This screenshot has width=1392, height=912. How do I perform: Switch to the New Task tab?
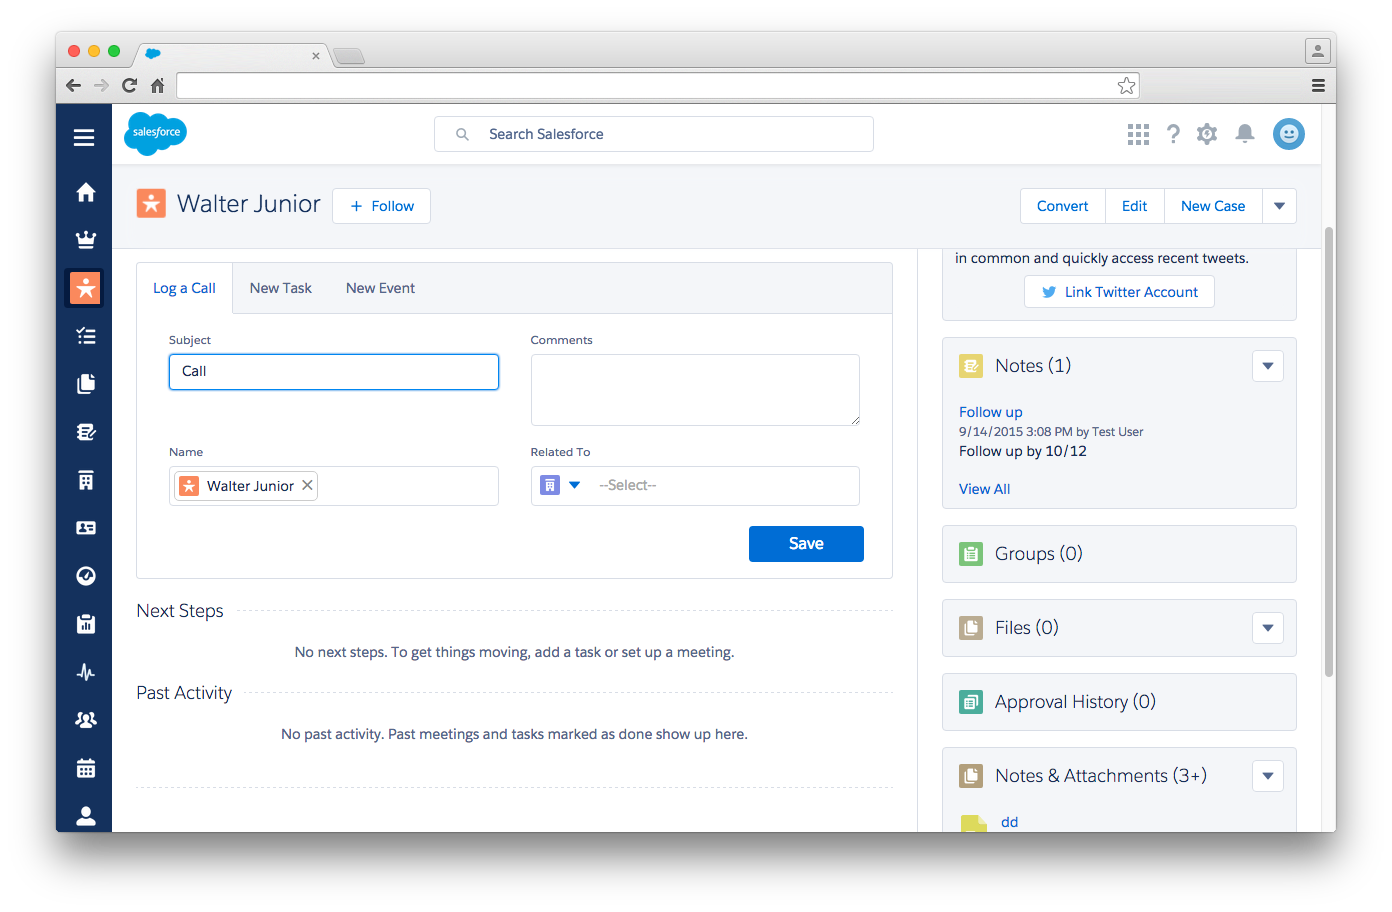click(x=281, y=288)
